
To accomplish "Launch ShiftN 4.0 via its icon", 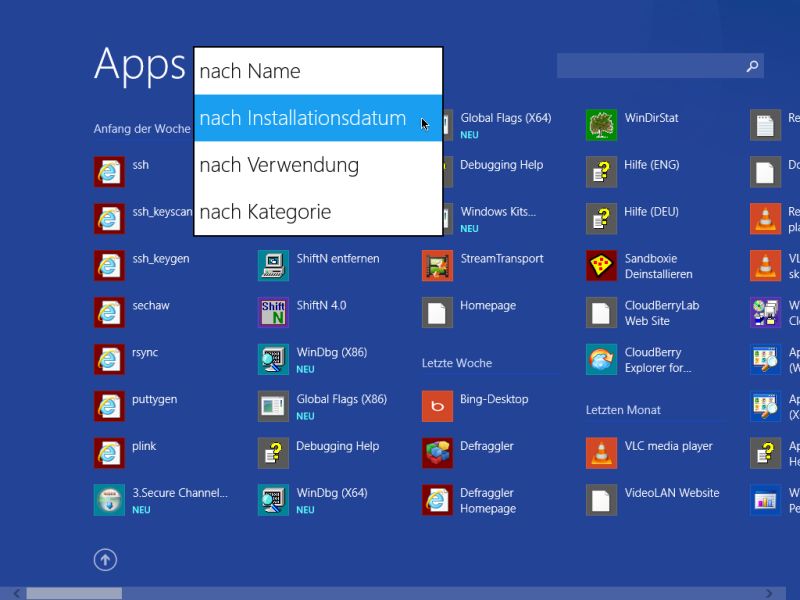I will 273,312.
